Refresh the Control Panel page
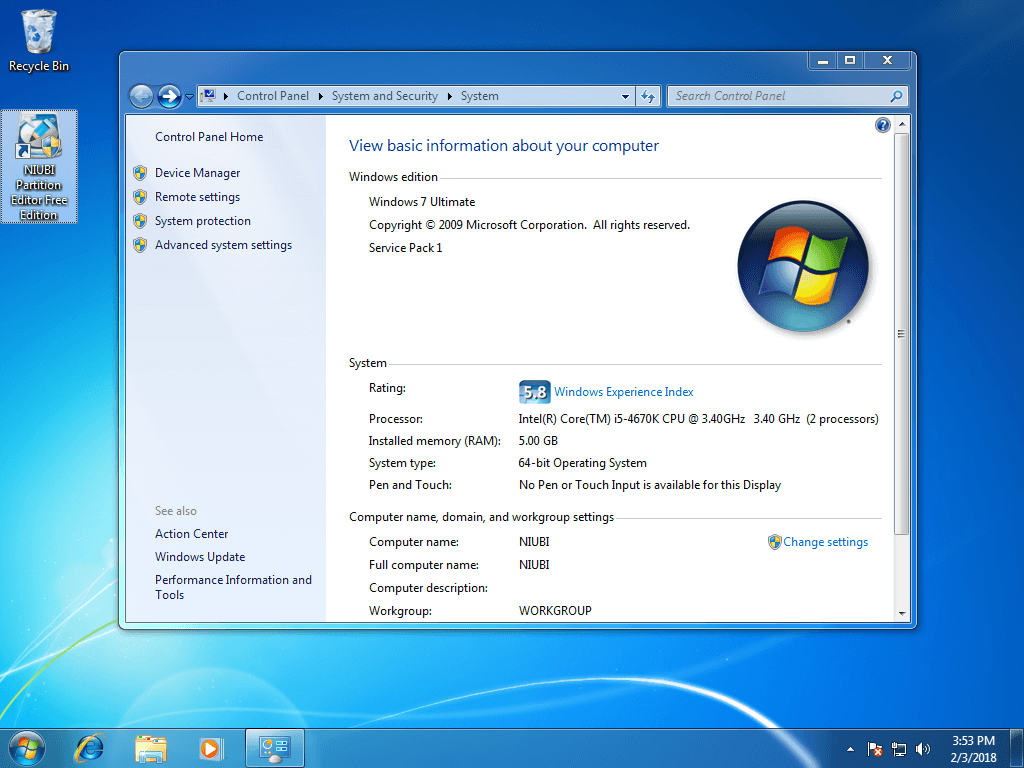 pos(648,97)
